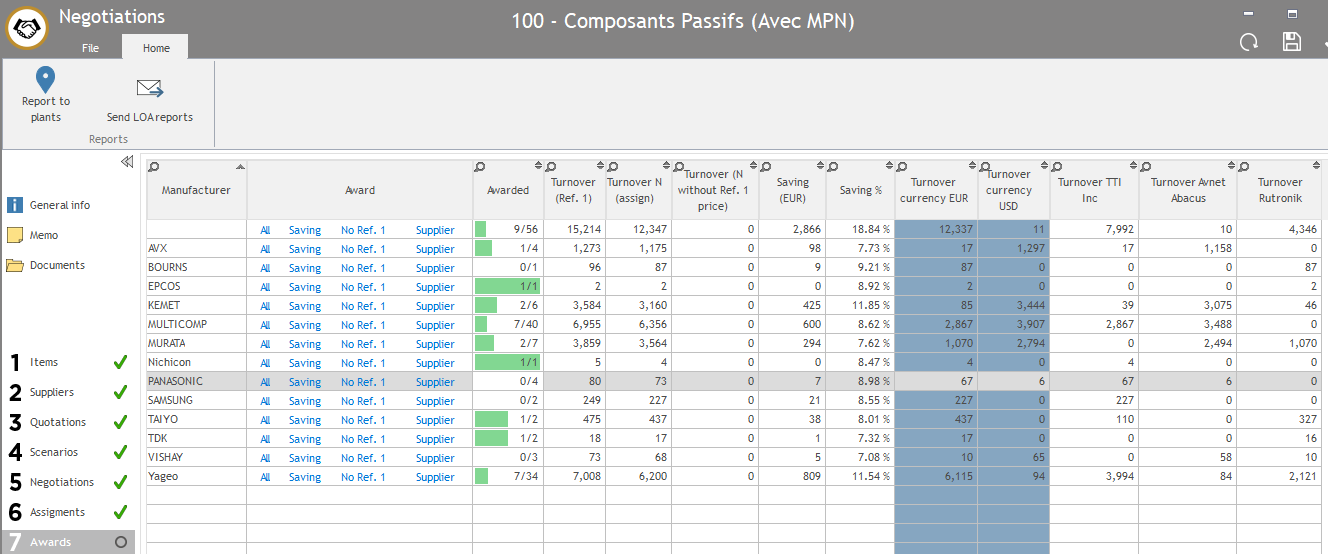Screen dimensions: 1328x554
Task: Click the Supplier link for MURATA
Action: [x=435, y=344]
